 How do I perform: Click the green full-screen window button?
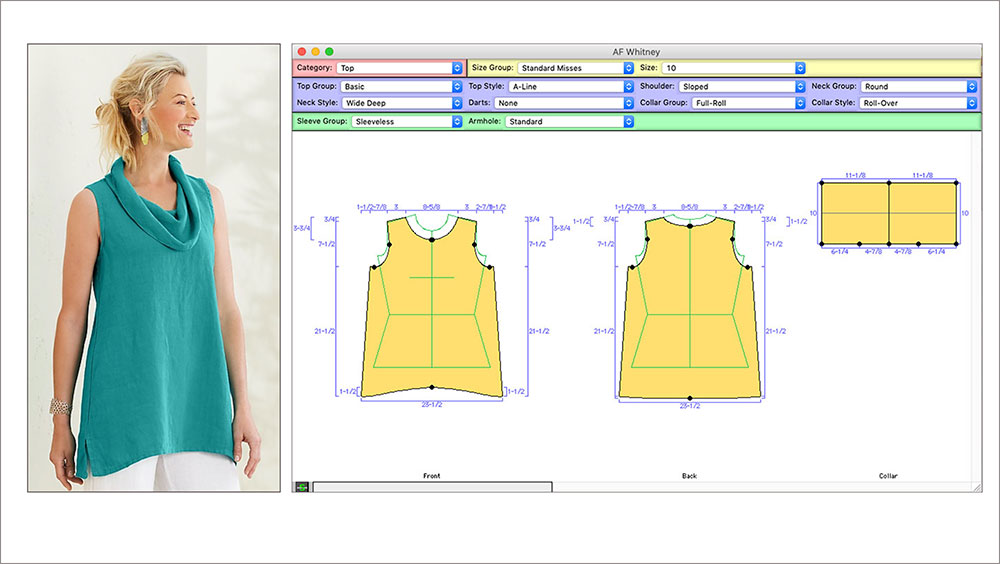(x=330, y=51)
